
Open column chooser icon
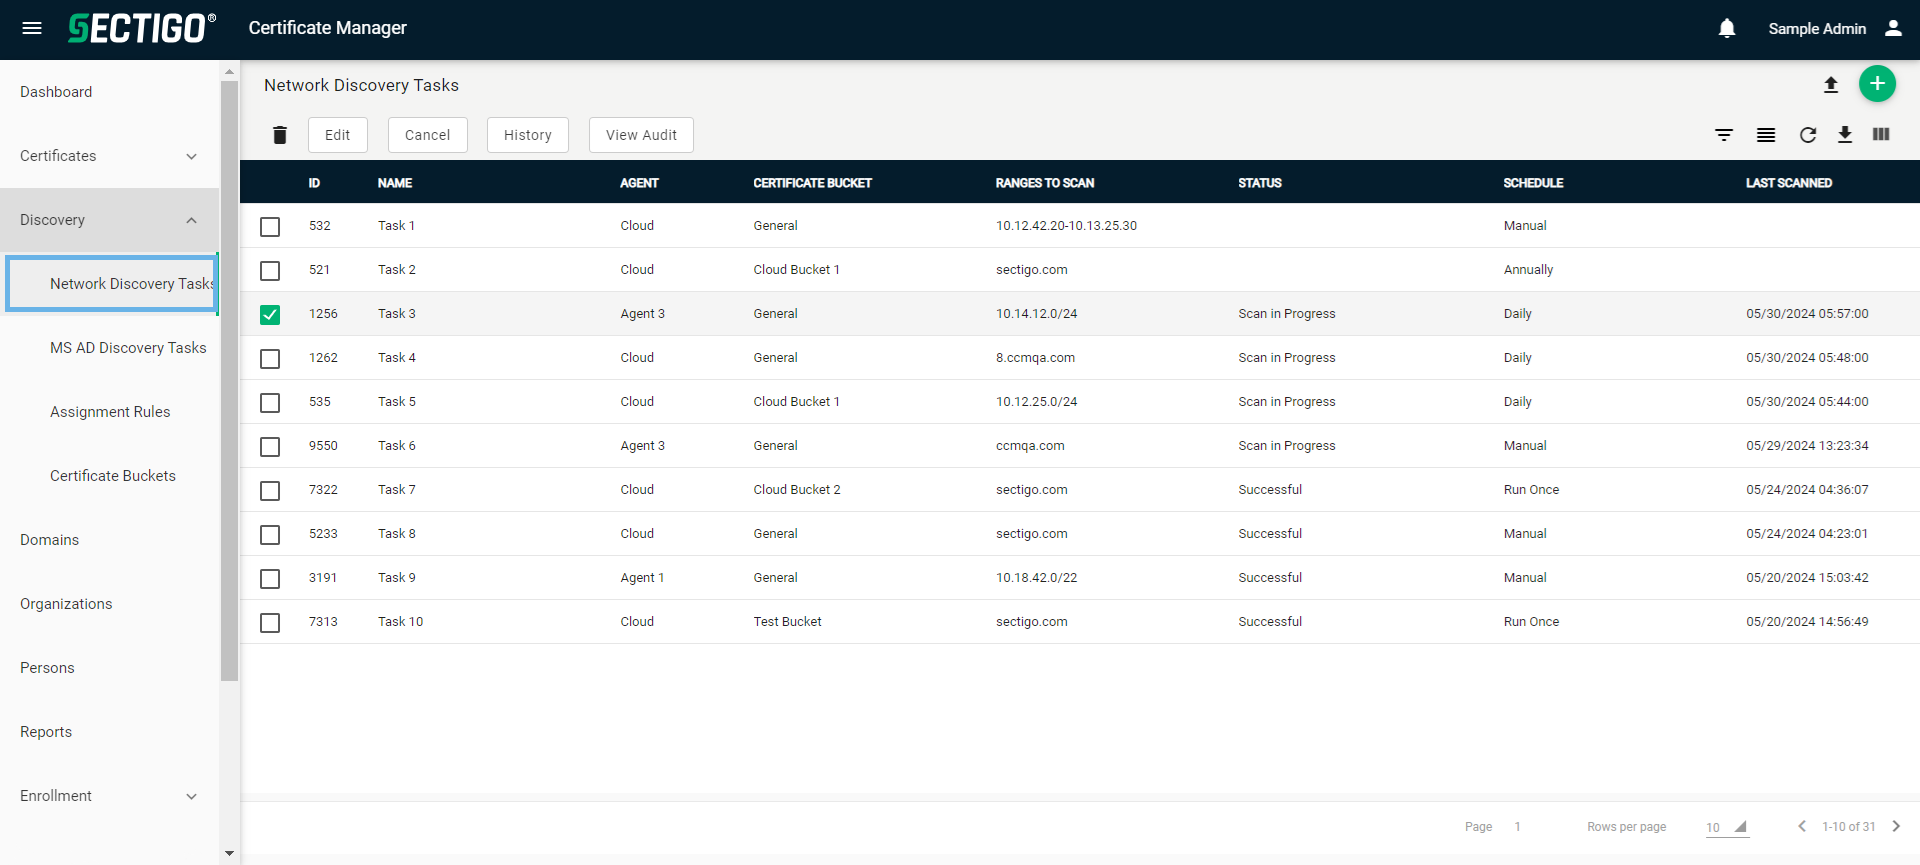(x=1881, y=134)
